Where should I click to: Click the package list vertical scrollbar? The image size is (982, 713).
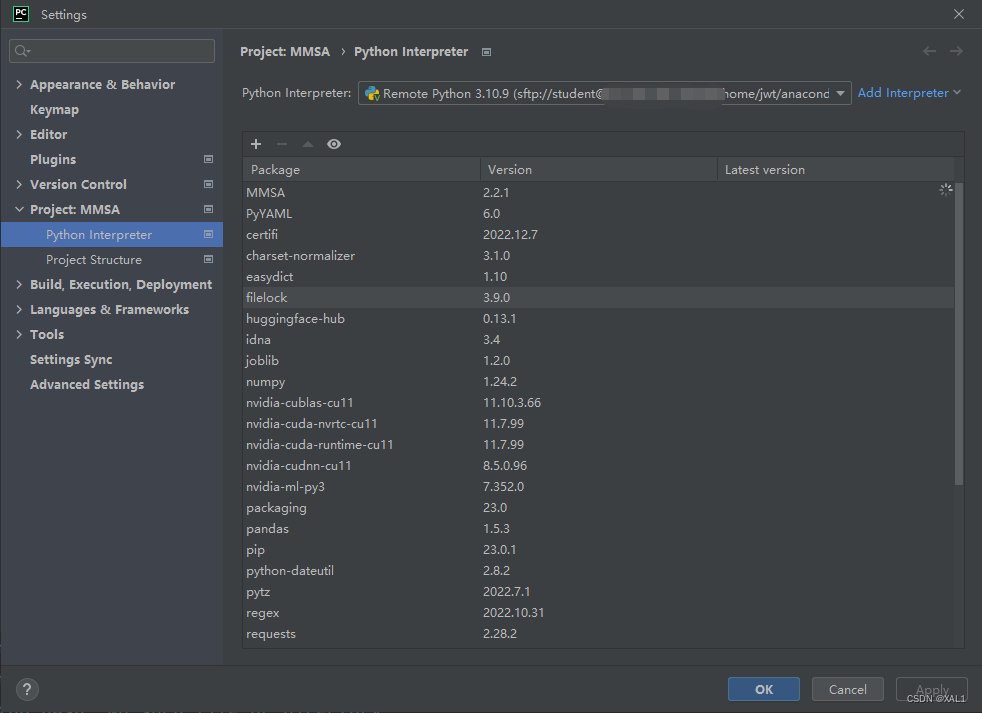[958, 333]
